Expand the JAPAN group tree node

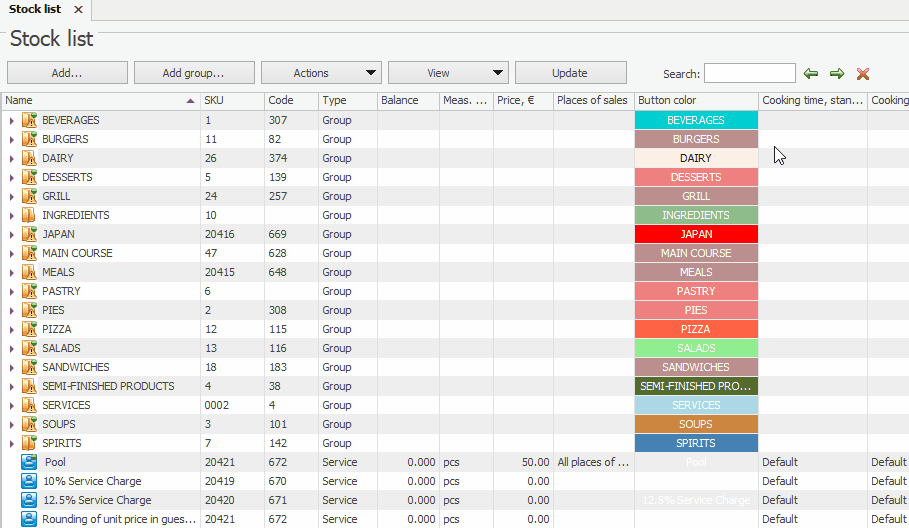click(11, 234)
